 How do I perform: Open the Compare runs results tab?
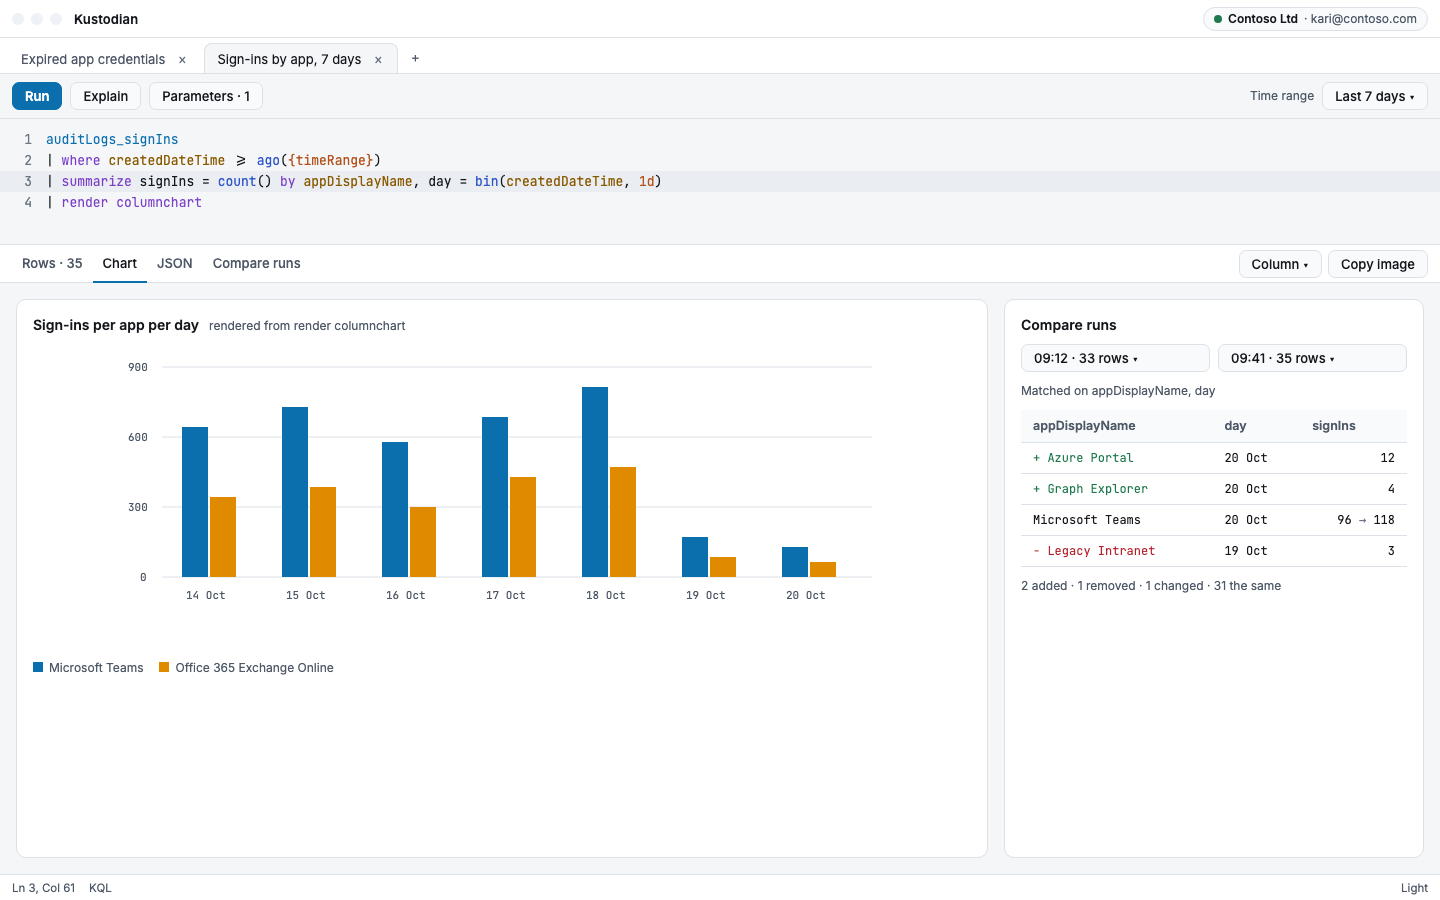(257, 263)
